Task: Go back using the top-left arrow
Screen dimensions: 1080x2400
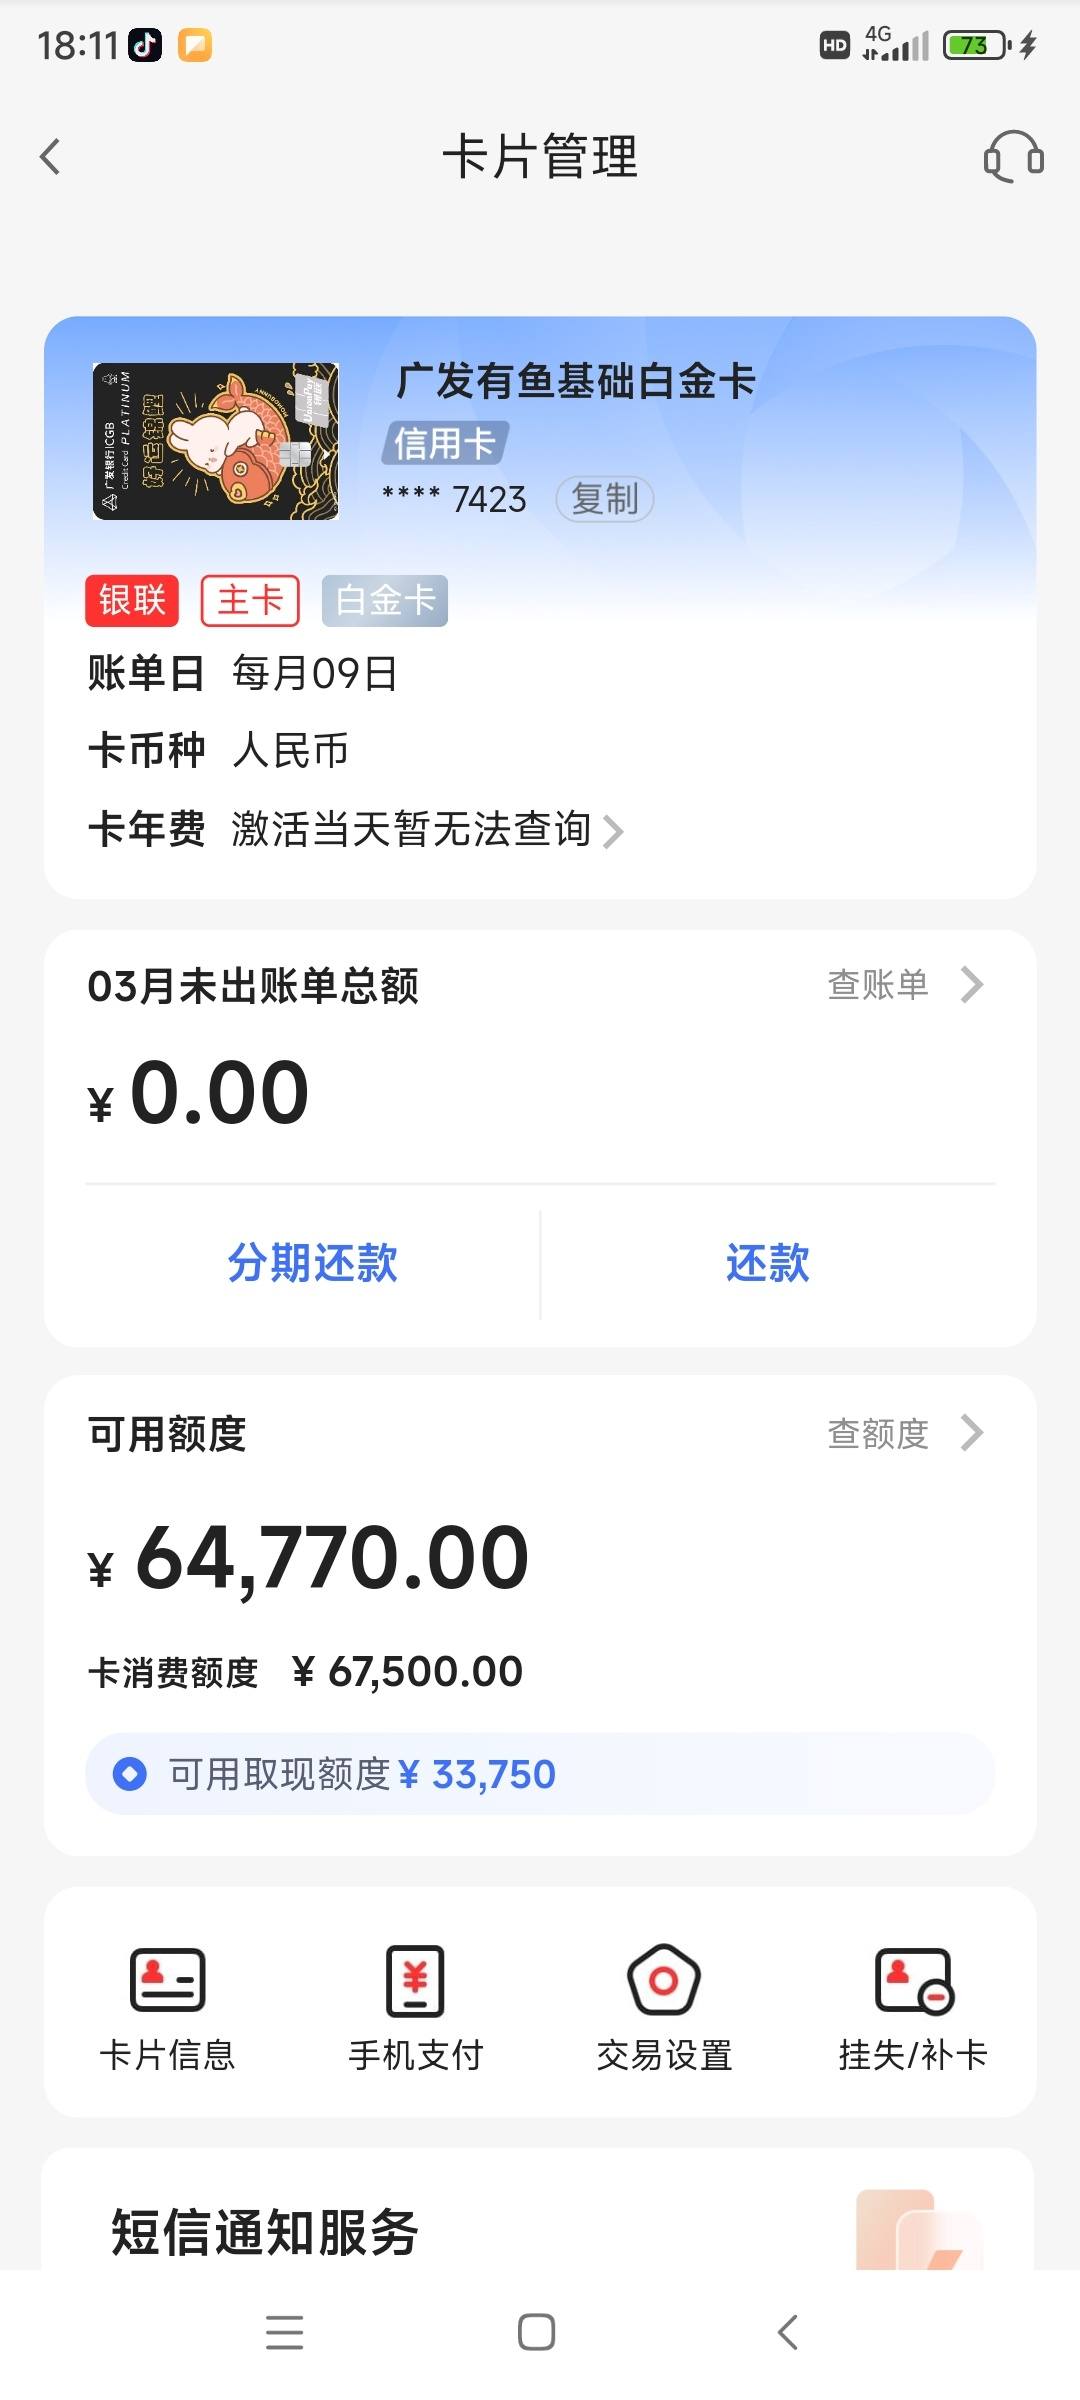Action: [x=50, y=156]
